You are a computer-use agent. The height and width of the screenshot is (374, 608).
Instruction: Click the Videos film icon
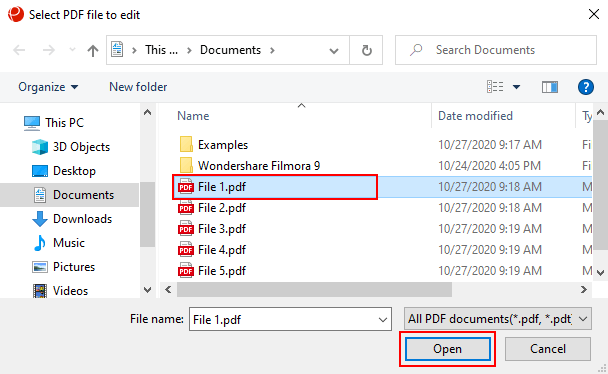click(40, 291)
